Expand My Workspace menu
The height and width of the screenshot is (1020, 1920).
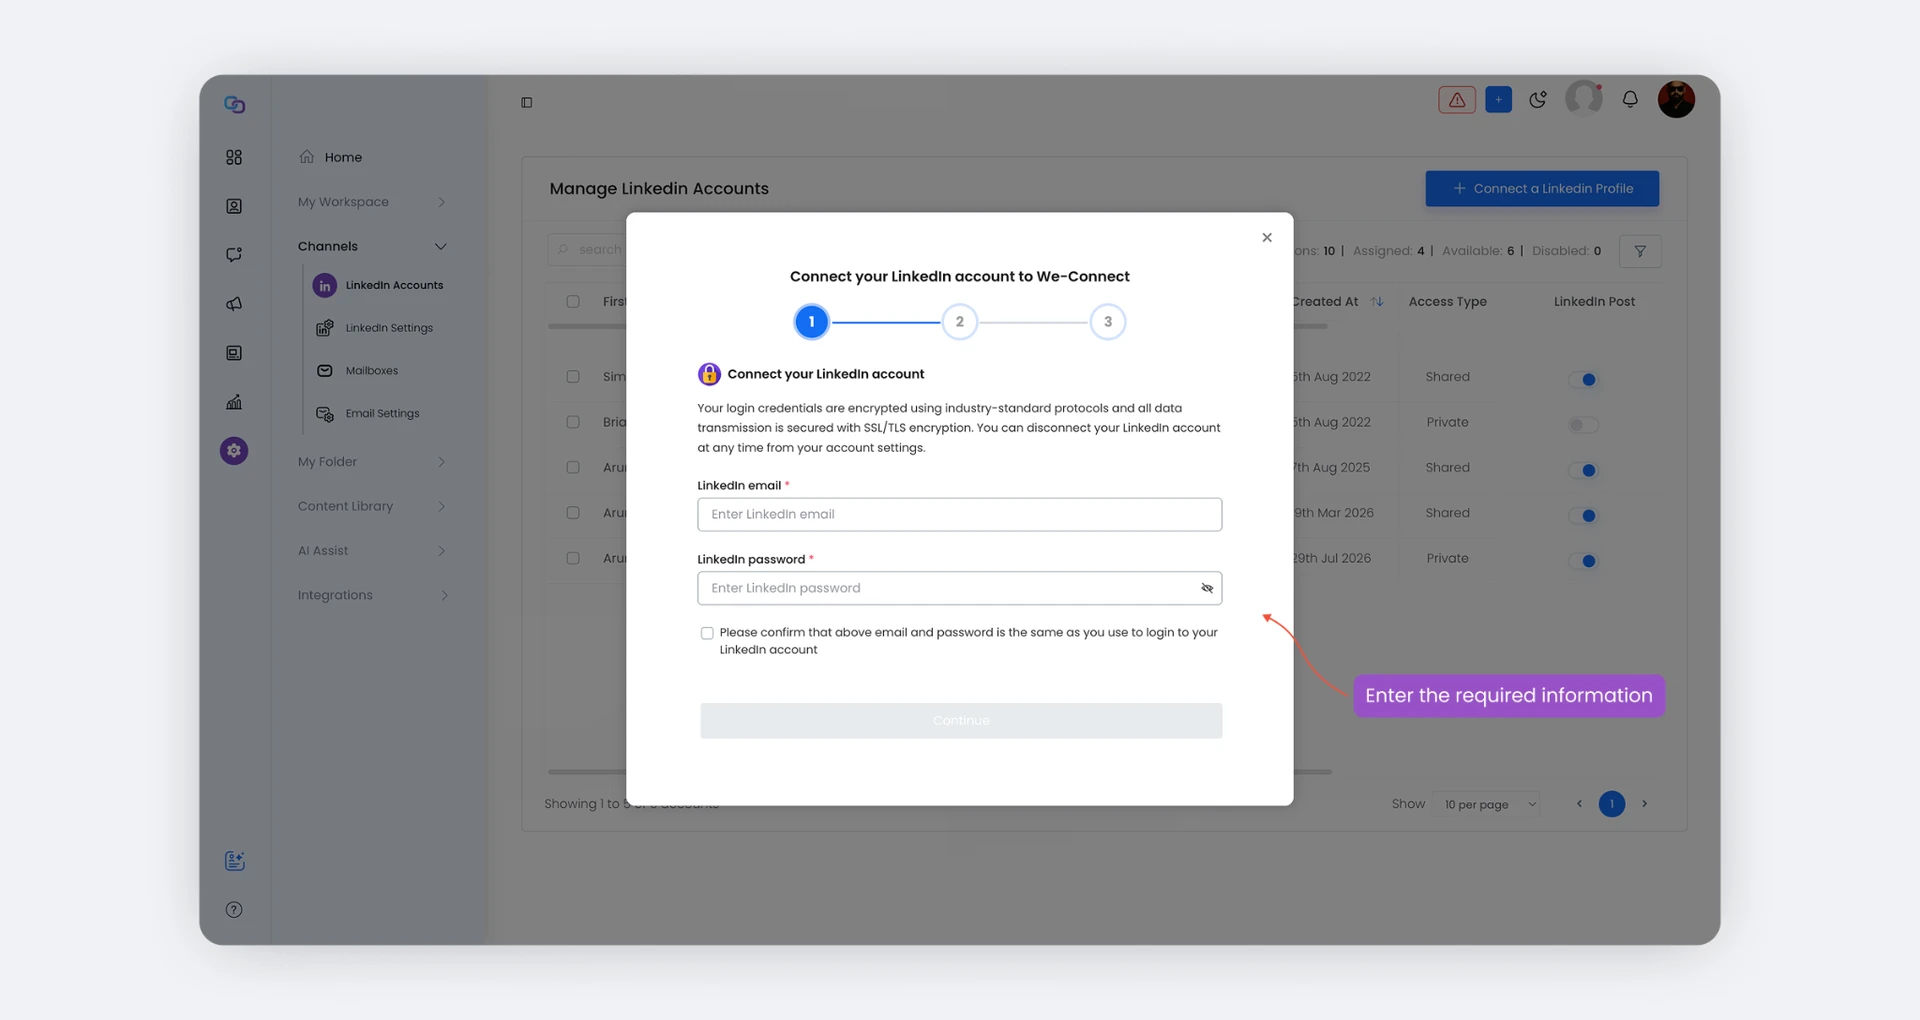372,202
